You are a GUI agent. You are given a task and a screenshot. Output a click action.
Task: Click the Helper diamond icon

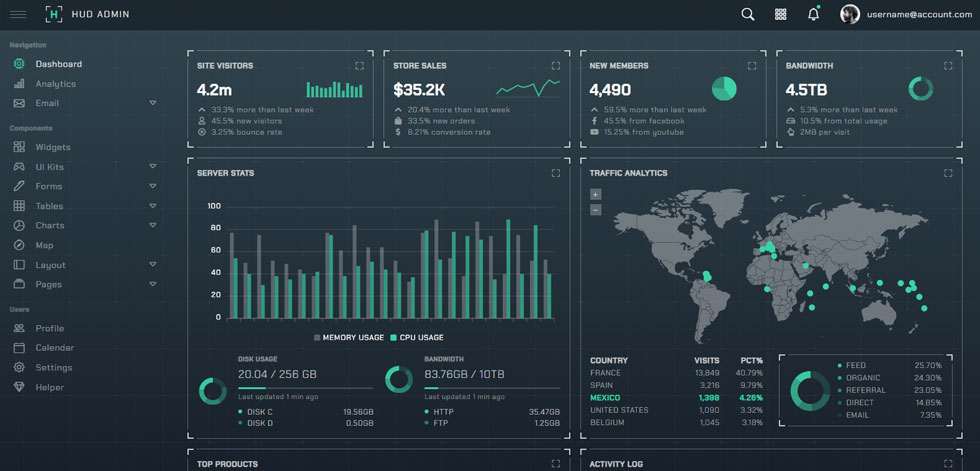click(19, 387)
